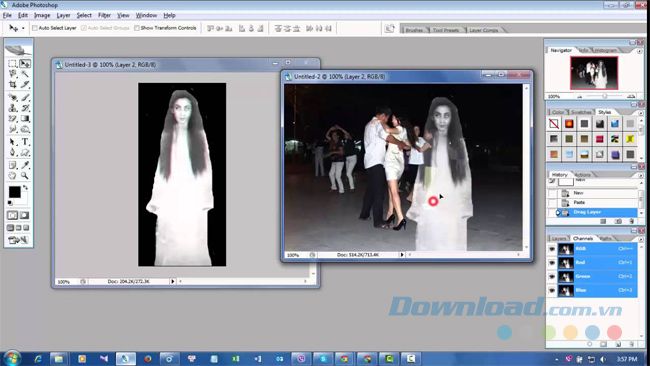
Task: Select the Horizontal Type tool
Action: tap(25, 142)
